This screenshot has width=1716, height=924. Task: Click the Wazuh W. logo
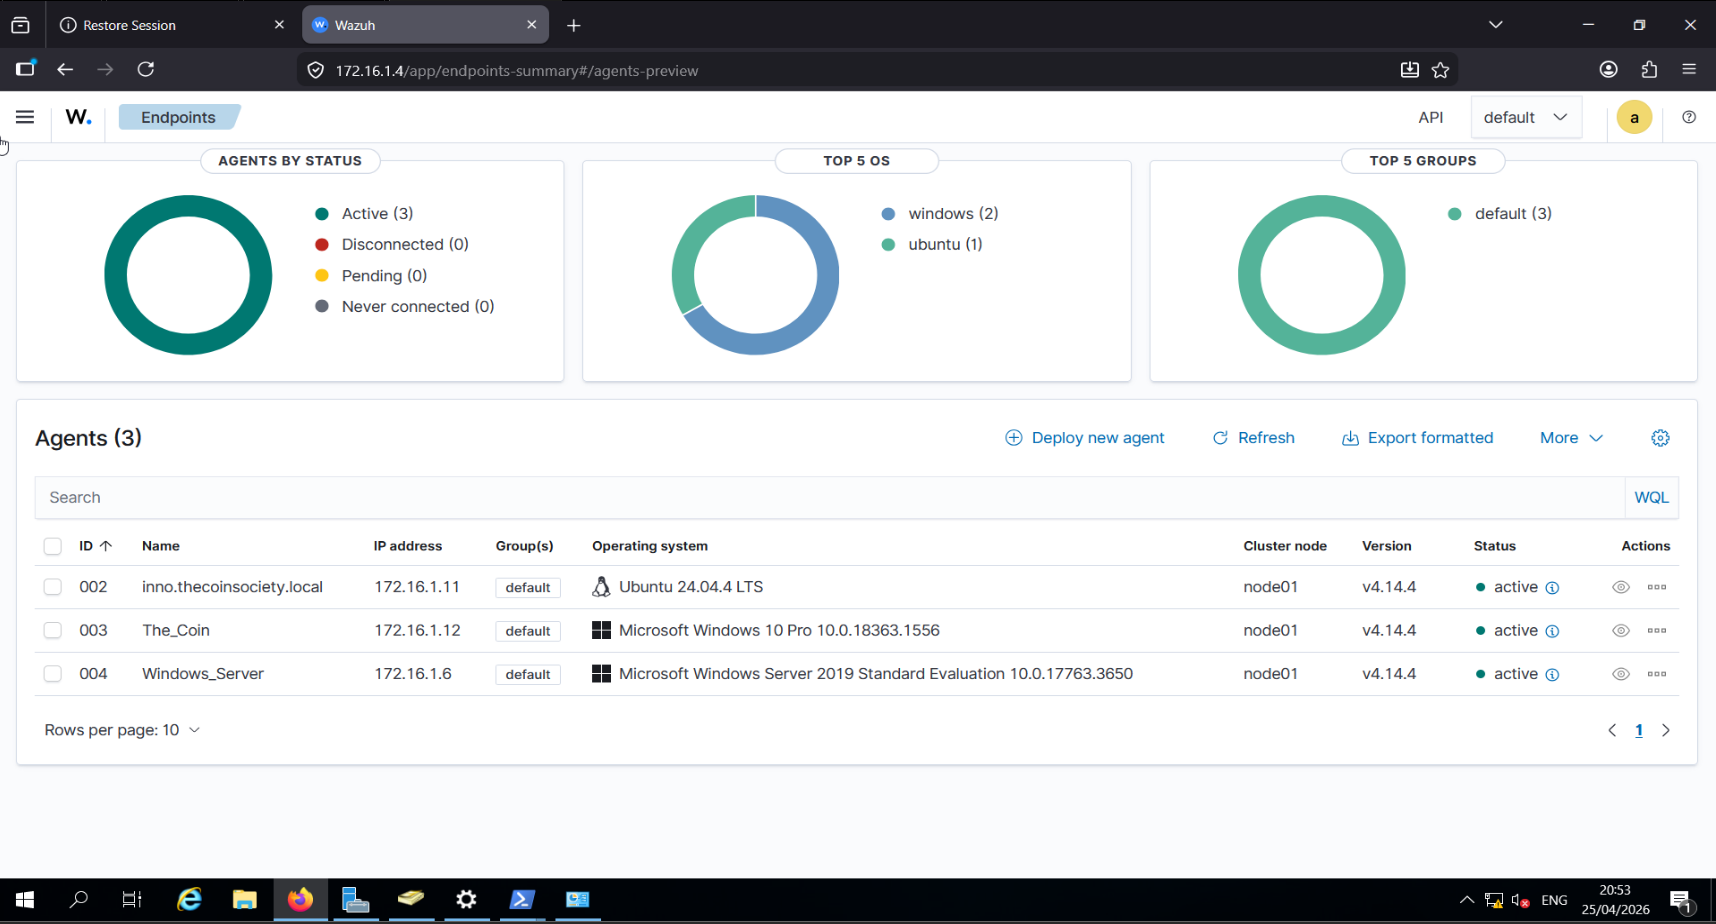tap(78, 117)
